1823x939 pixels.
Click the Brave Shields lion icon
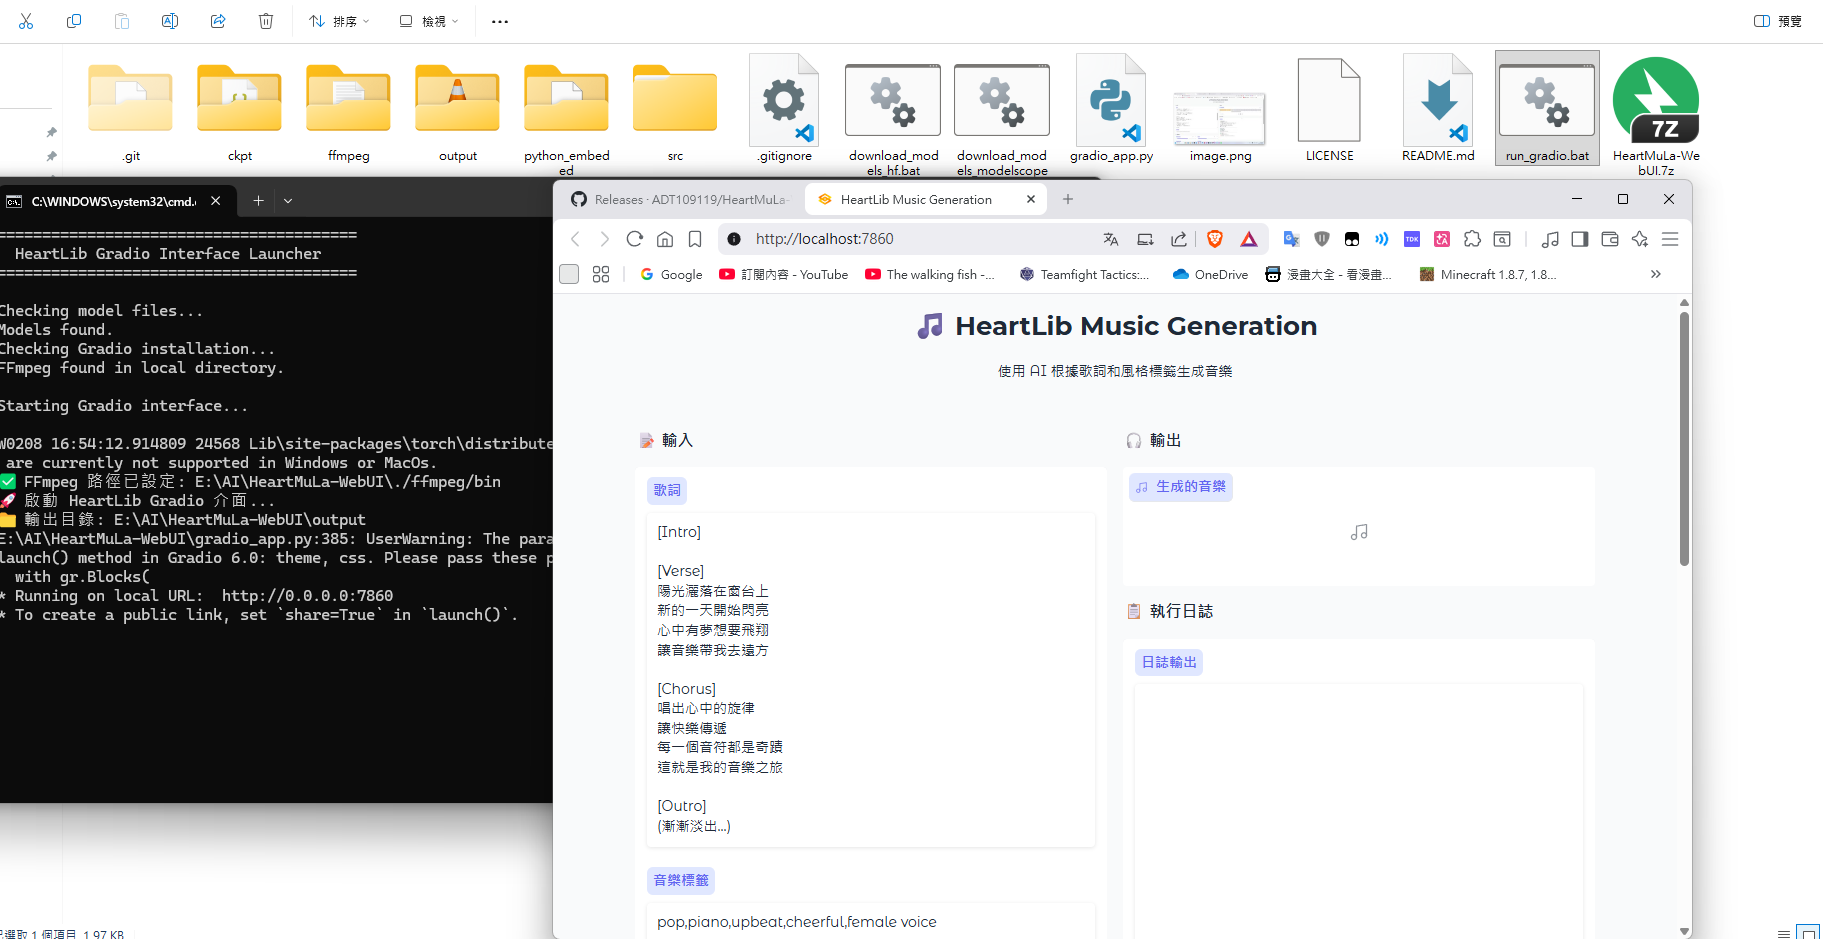[1215, 239]
